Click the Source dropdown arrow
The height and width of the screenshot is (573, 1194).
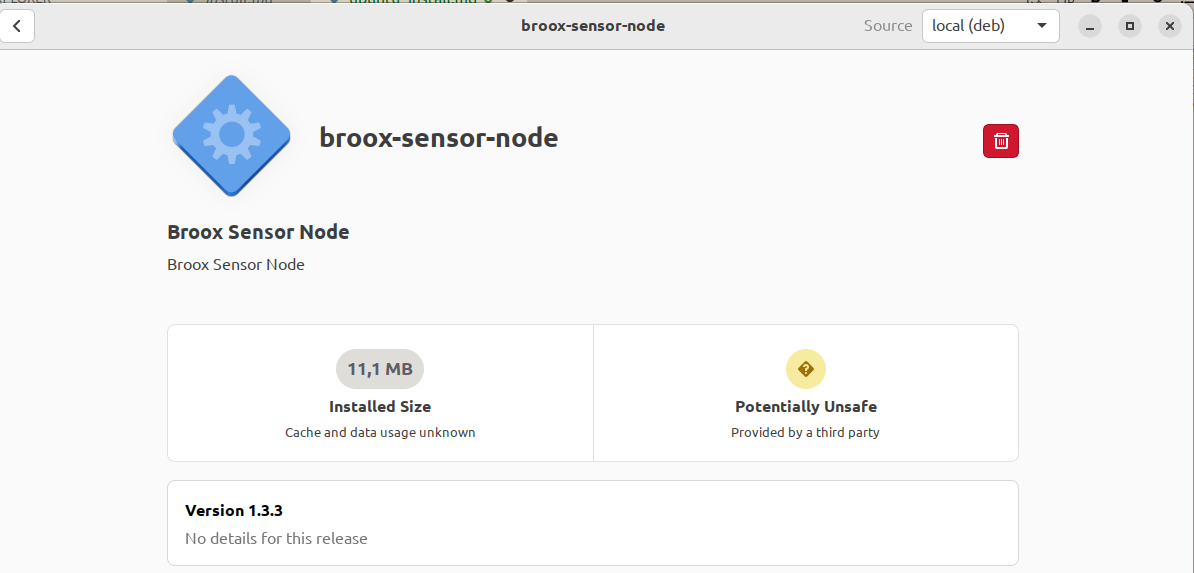(1042, 26)
